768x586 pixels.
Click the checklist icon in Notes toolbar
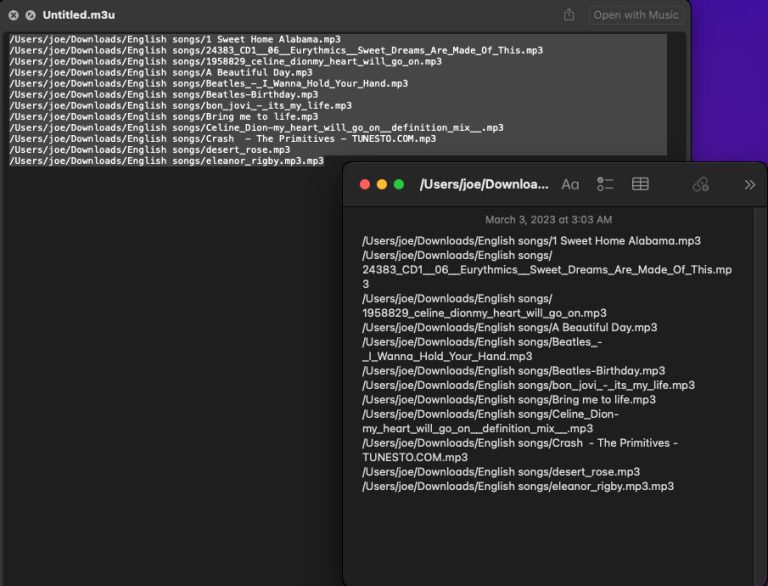[605, 184]
